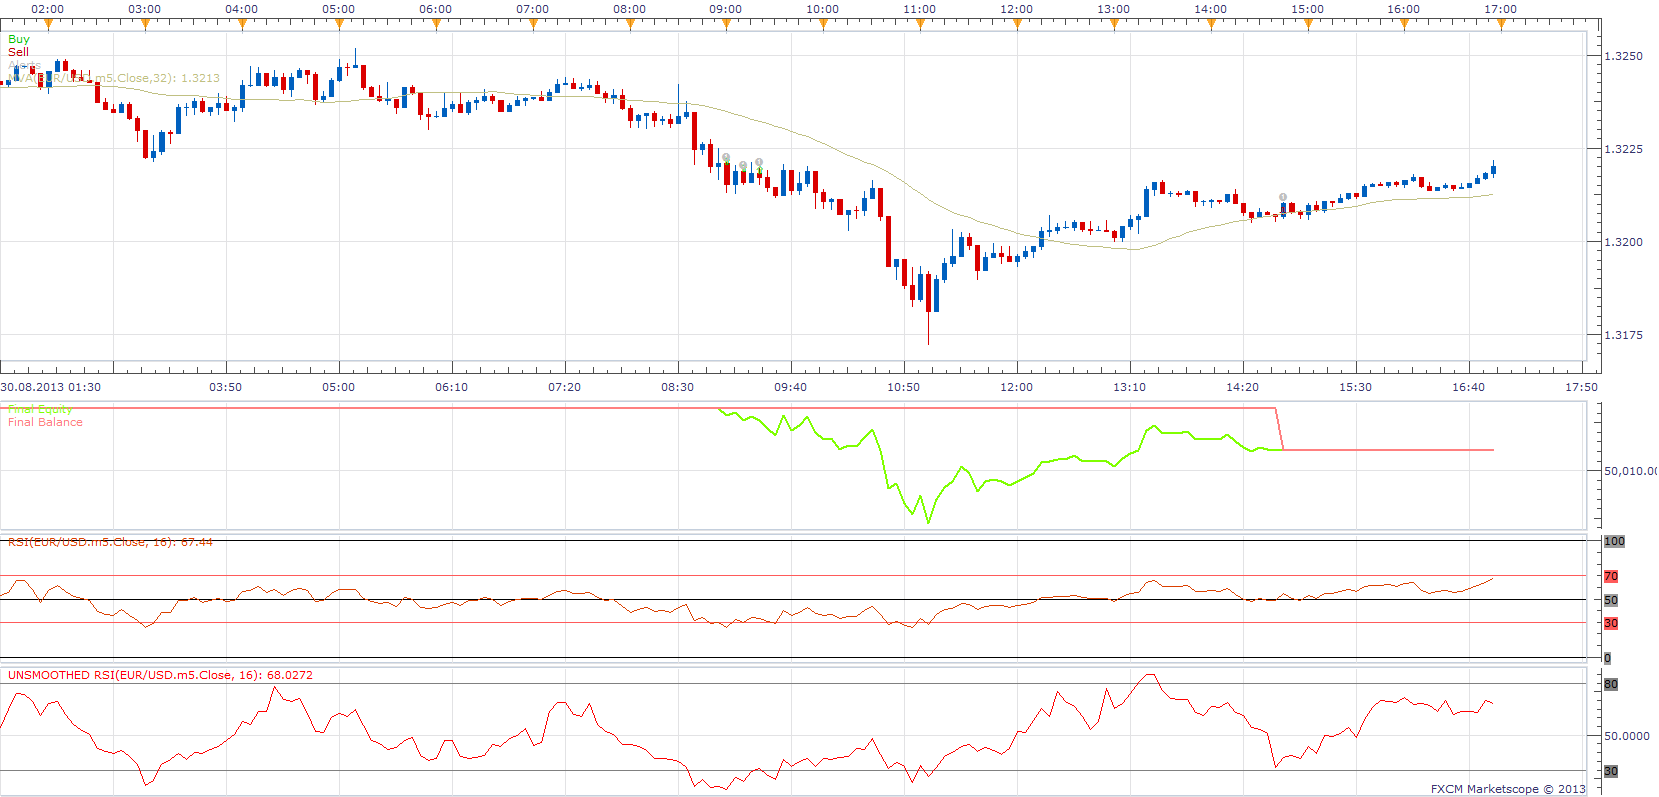
Task: Click the red 70 level in RSI panel
Action: (1611, 576)
